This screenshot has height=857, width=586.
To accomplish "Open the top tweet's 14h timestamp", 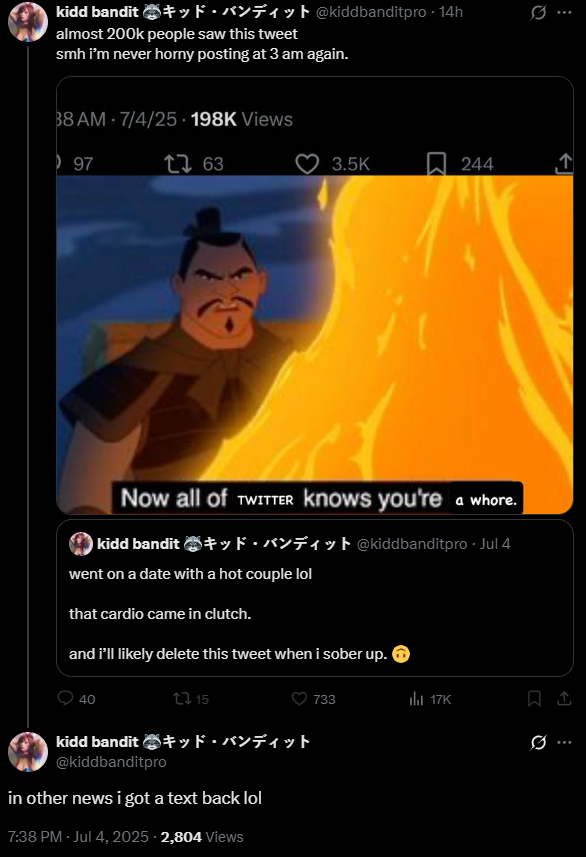I will [451, 12].
